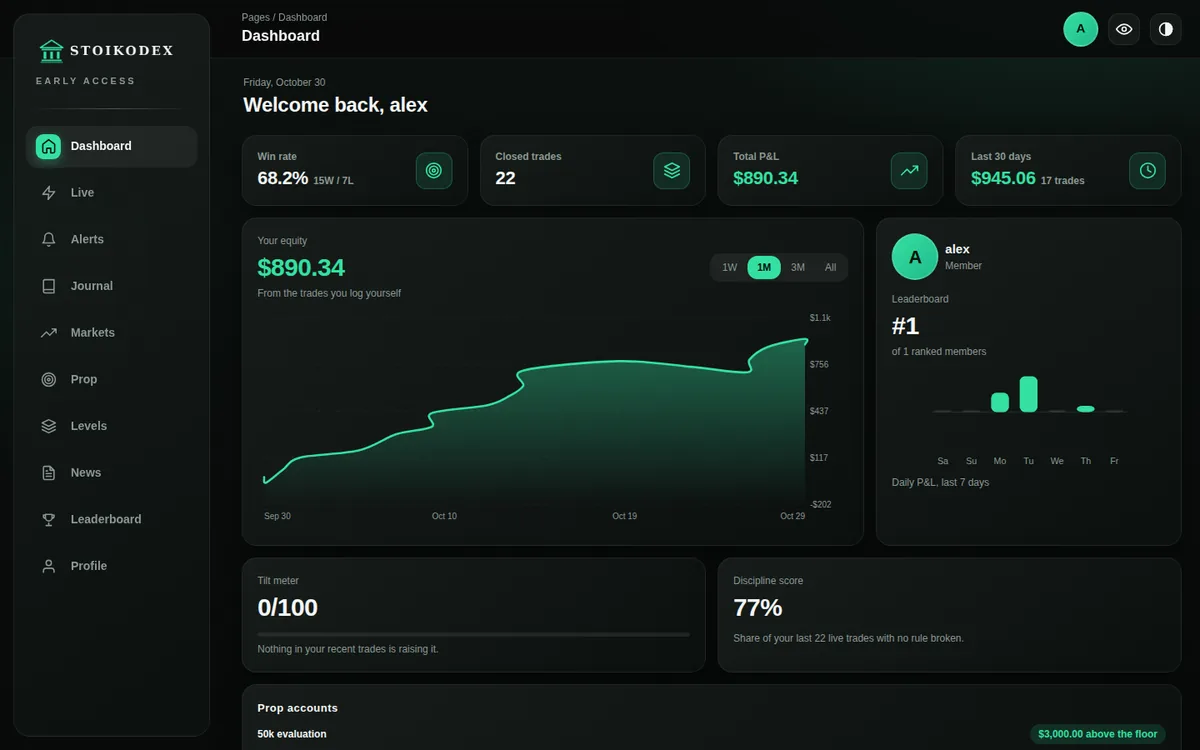
Task: Click the Journal book icon
Action: (x=49, y=286)
